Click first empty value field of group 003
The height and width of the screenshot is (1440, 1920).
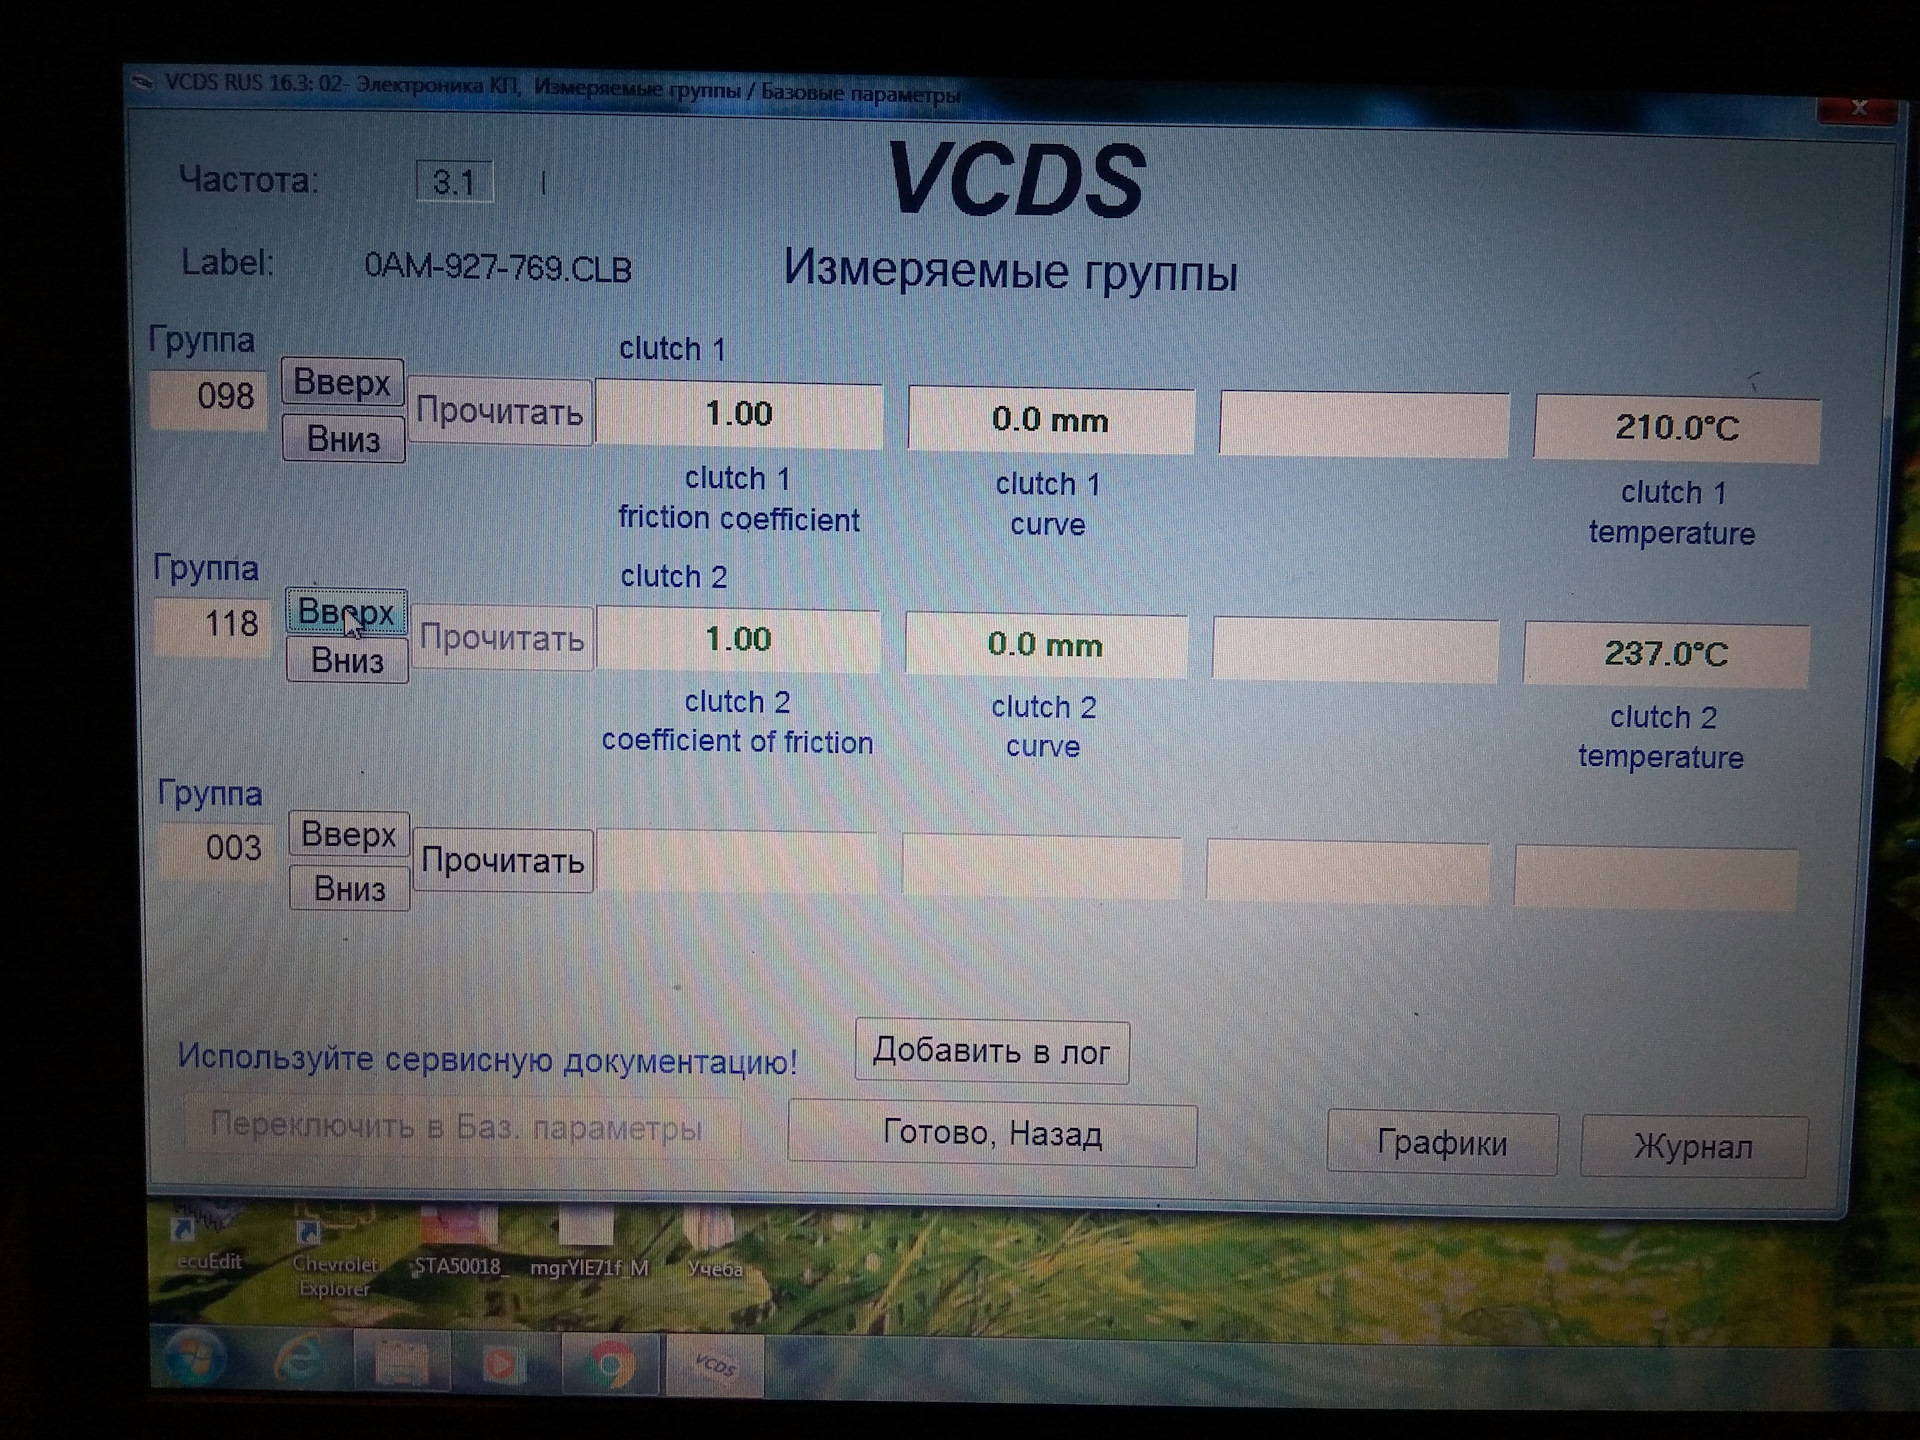tap(738, 862)
